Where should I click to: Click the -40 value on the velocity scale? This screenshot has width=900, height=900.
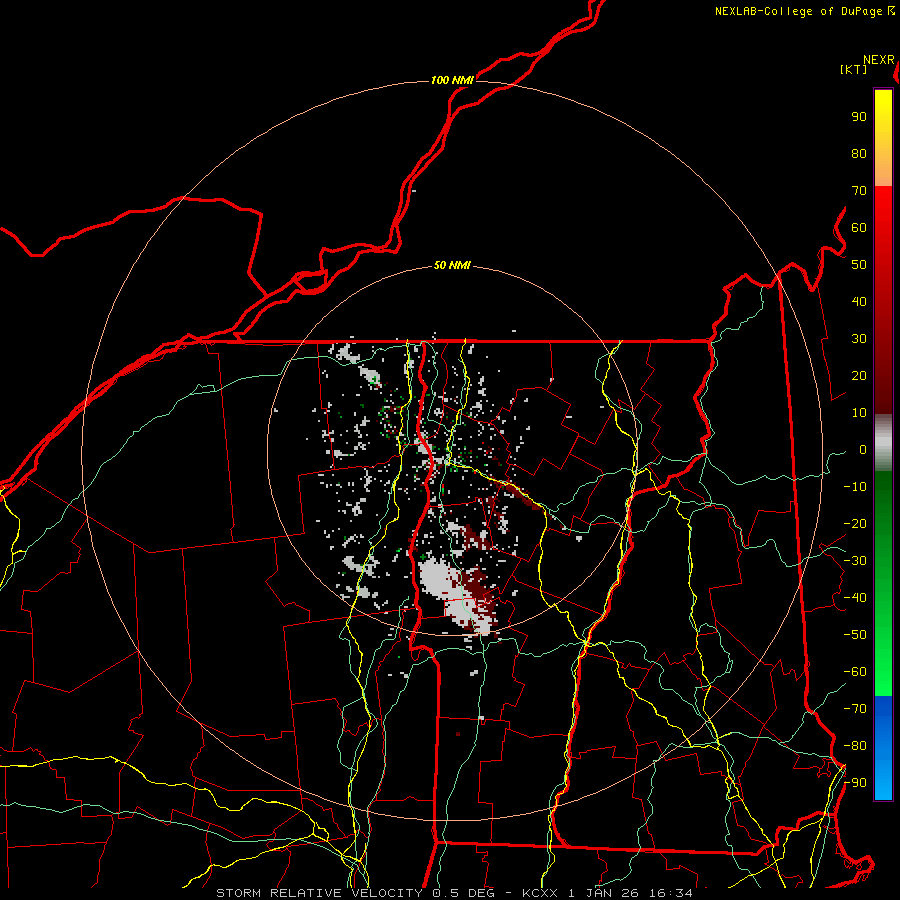pyautogui.click(x=855, y=598)
